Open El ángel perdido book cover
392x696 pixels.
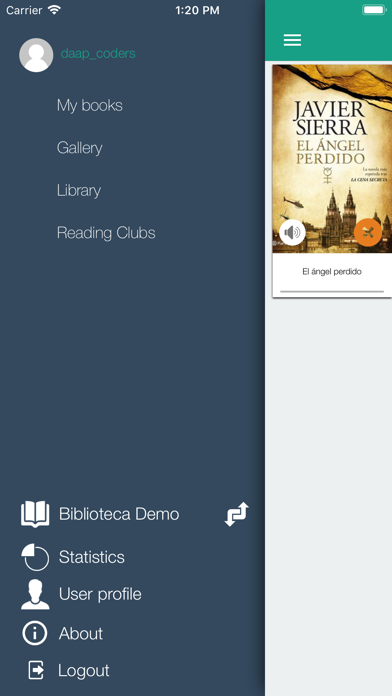click(332, 159)
